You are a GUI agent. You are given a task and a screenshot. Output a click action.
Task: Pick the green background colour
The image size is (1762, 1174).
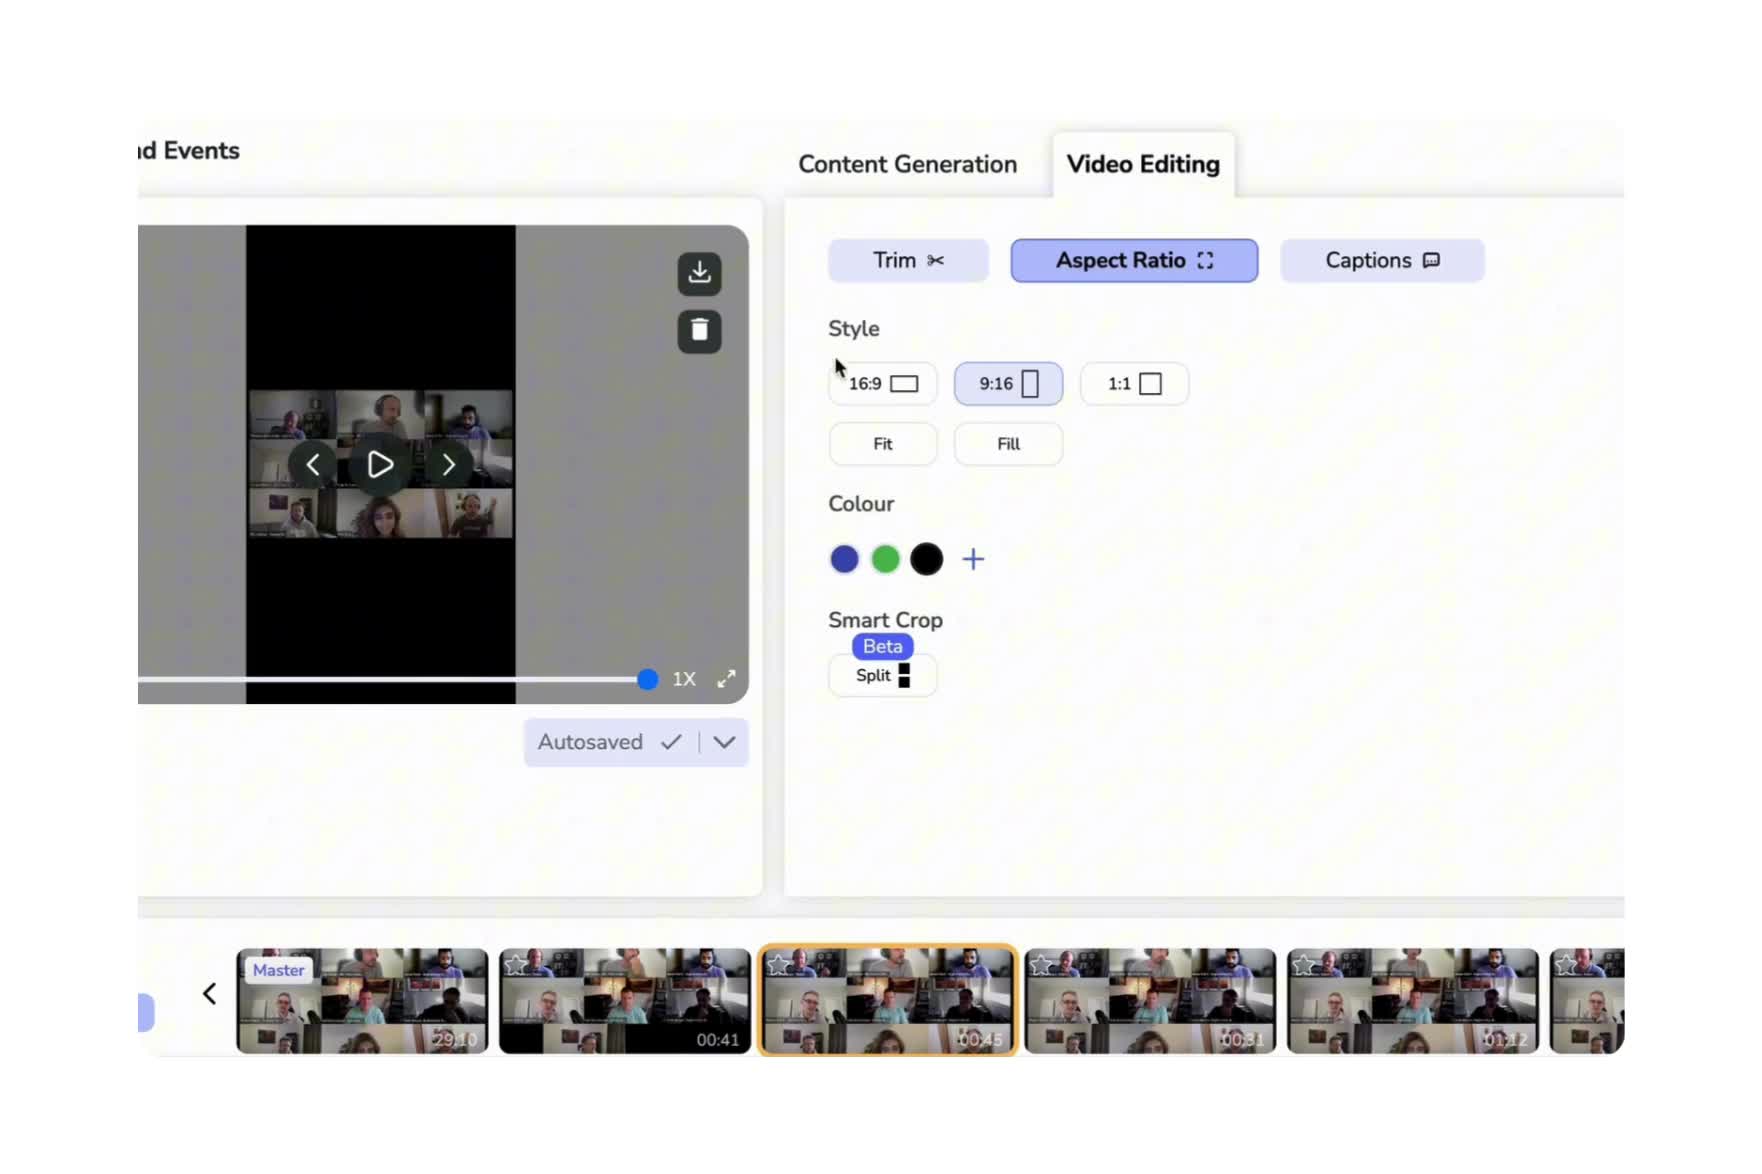[885, 559]
